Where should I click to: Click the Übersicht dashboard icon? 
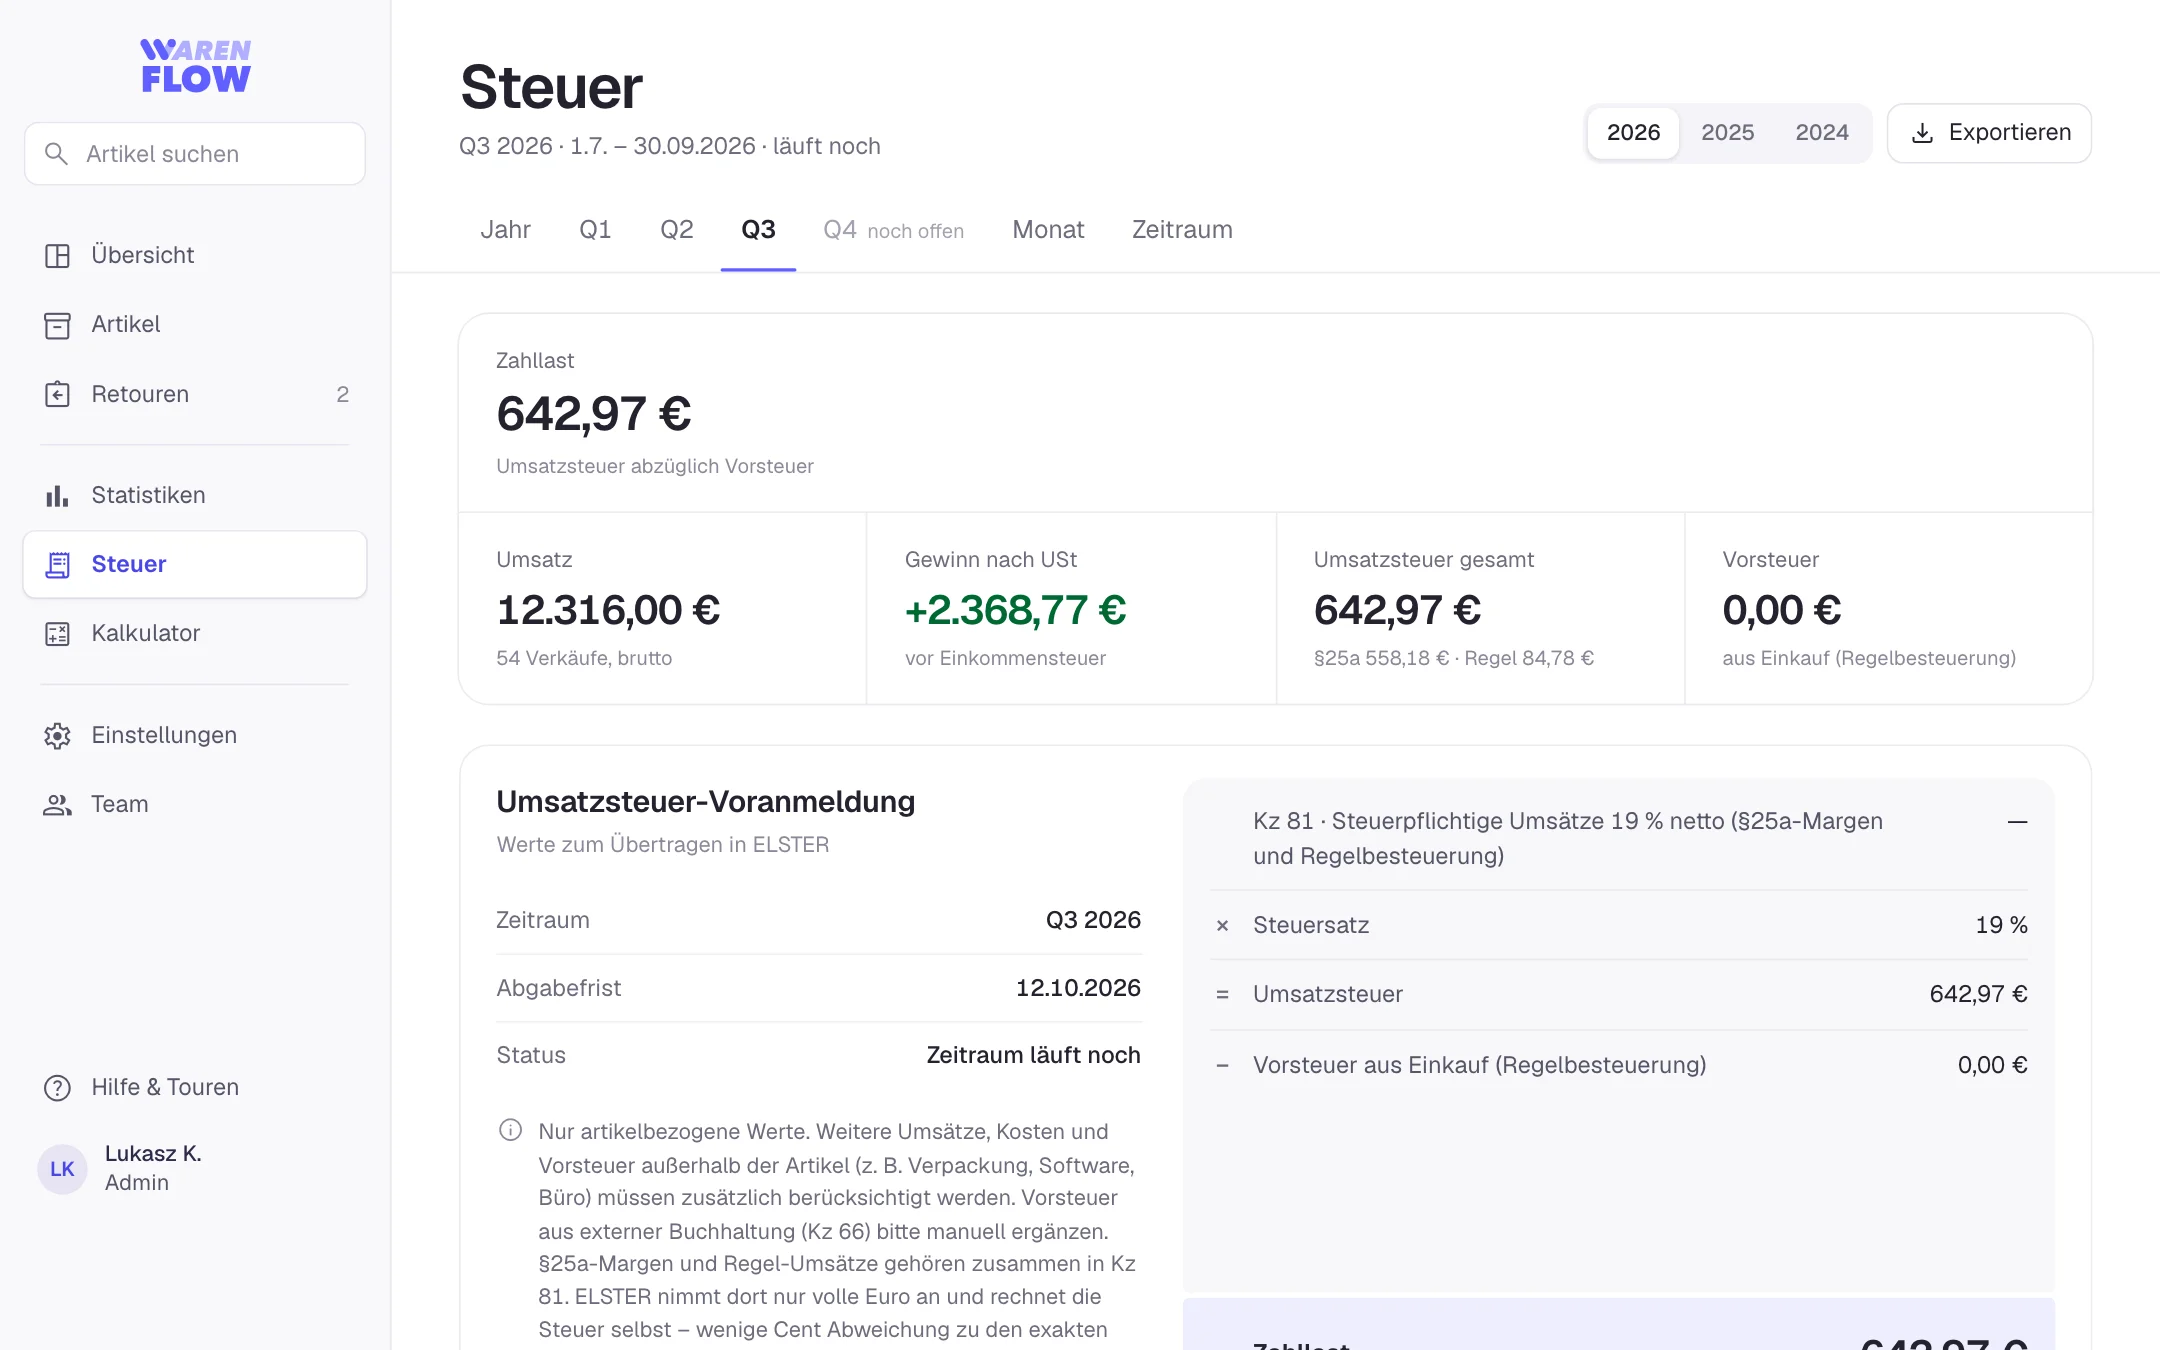[57, 256]
